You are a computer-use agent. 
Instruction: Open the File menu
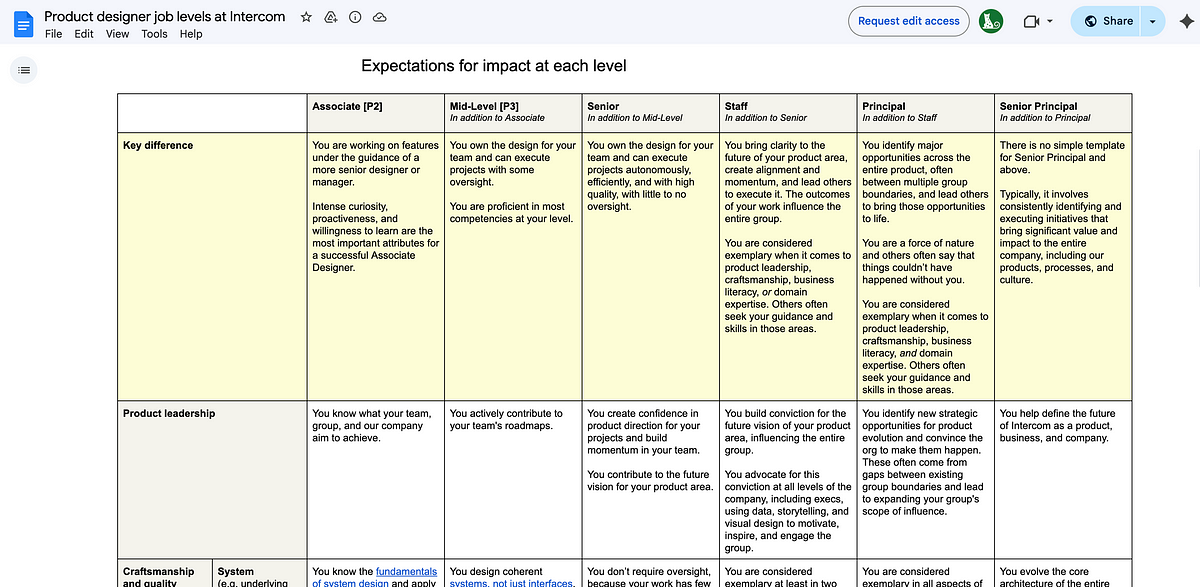point(53,34)
